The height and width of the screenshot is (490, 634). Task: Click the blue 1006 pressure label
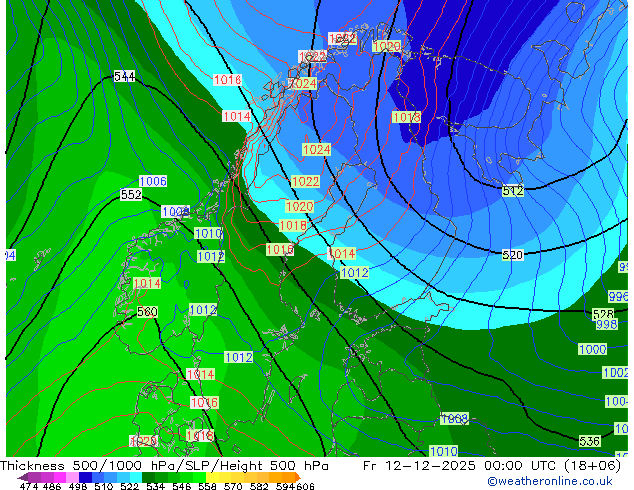153,181
